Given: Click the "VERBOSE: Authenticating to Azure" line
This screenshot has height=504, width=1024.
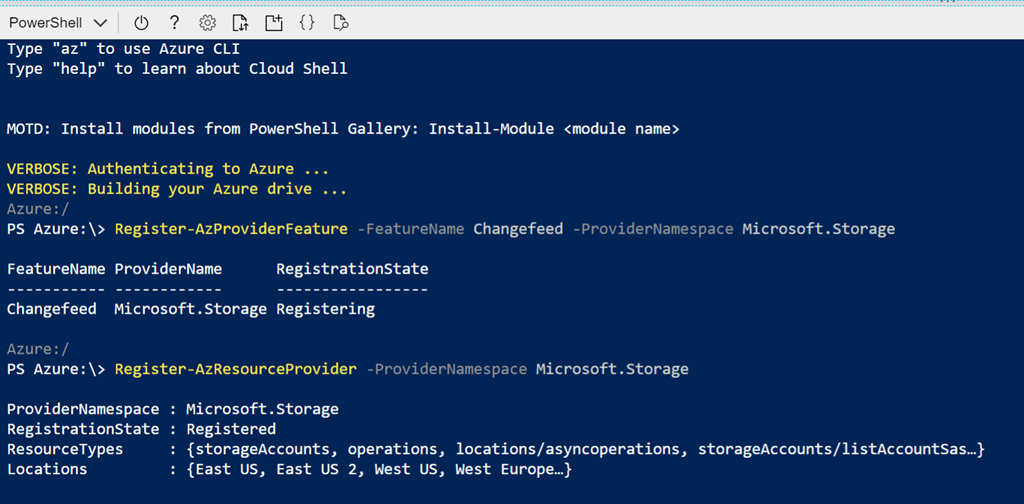Looking at the screenshot, I should [x=168, y=169].
